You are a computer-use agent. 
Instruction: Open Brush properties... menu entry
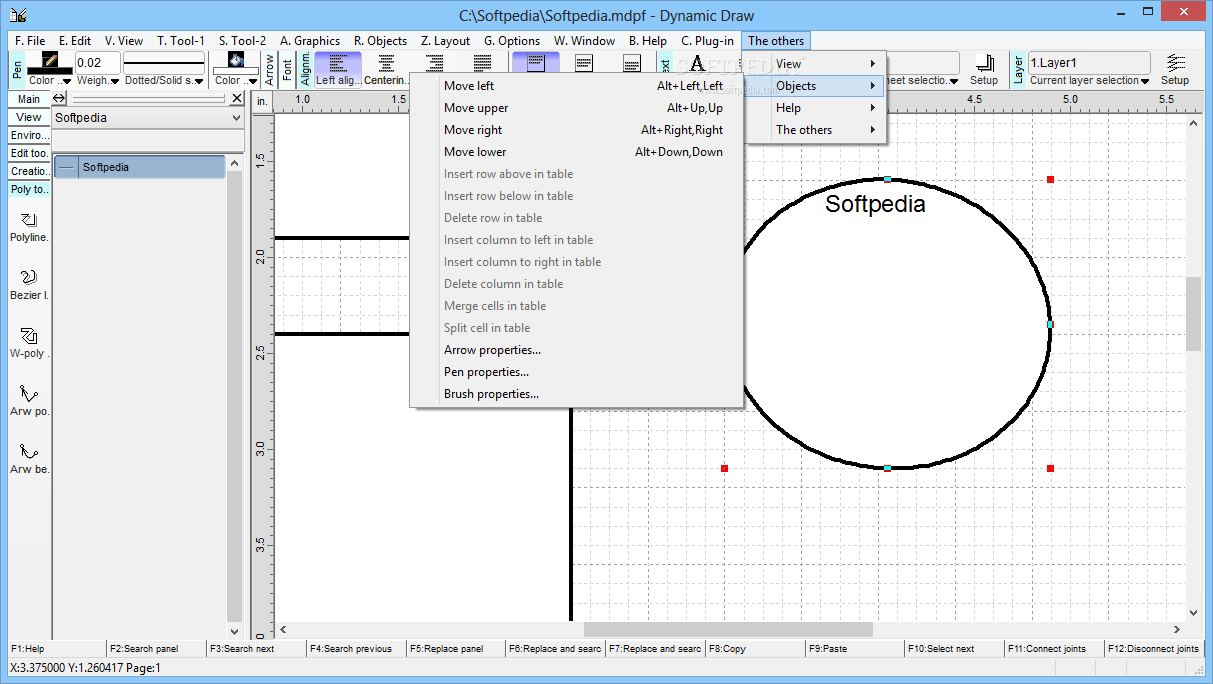click(576, 394)
